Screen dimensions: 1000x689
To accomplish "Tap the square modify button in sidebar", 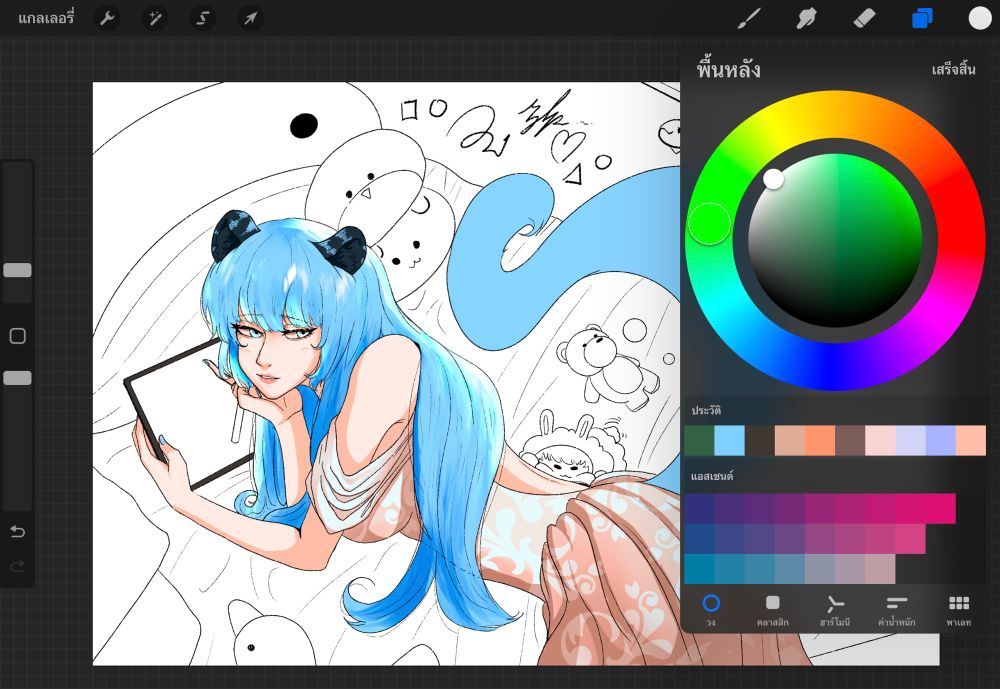I will point(18,336).
